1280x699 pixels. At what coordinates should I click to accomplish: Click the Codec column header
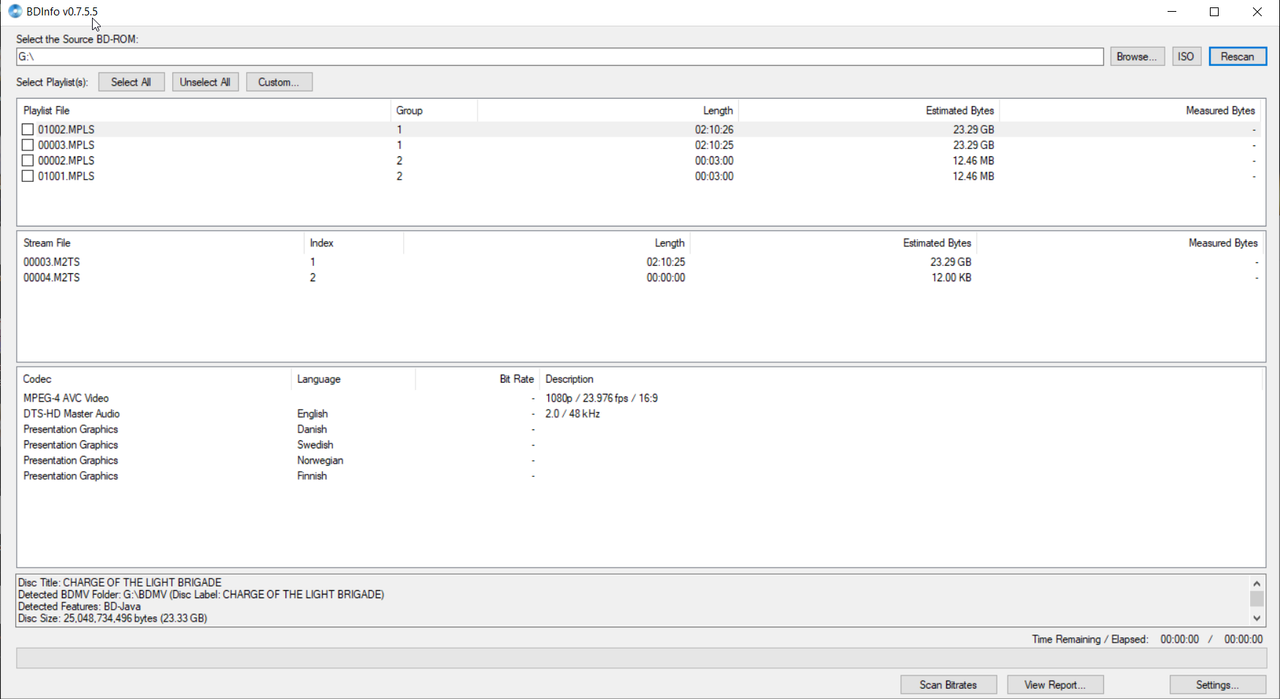click(155, 379)
